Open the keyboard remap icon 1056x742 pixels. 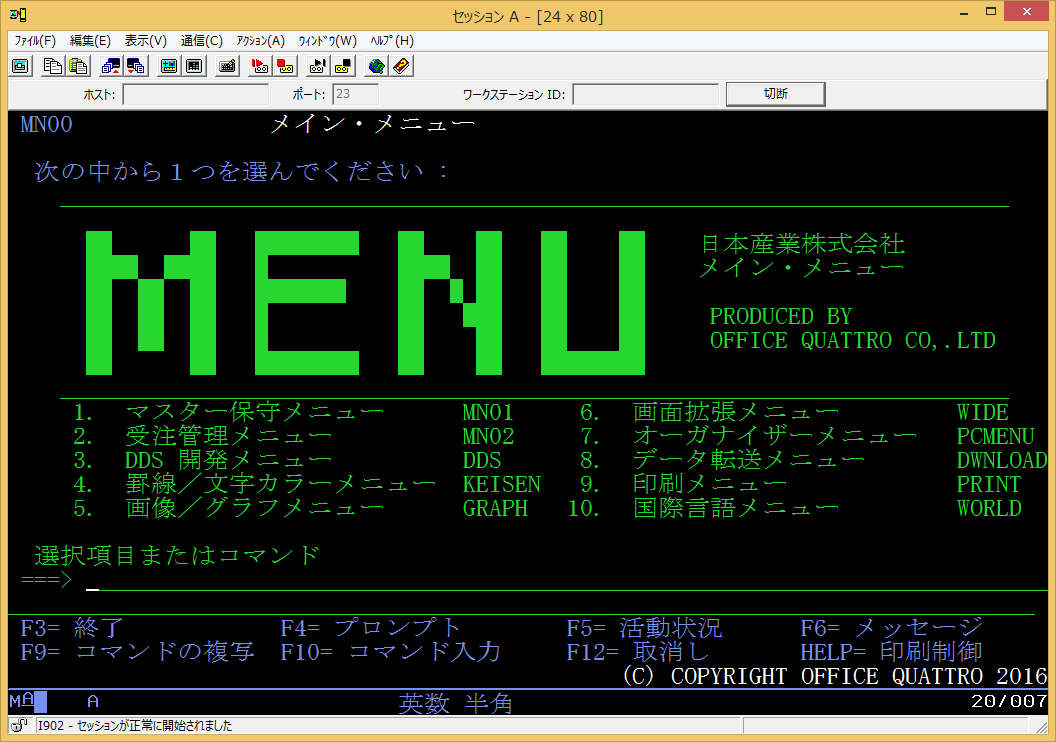pos(227,66)
